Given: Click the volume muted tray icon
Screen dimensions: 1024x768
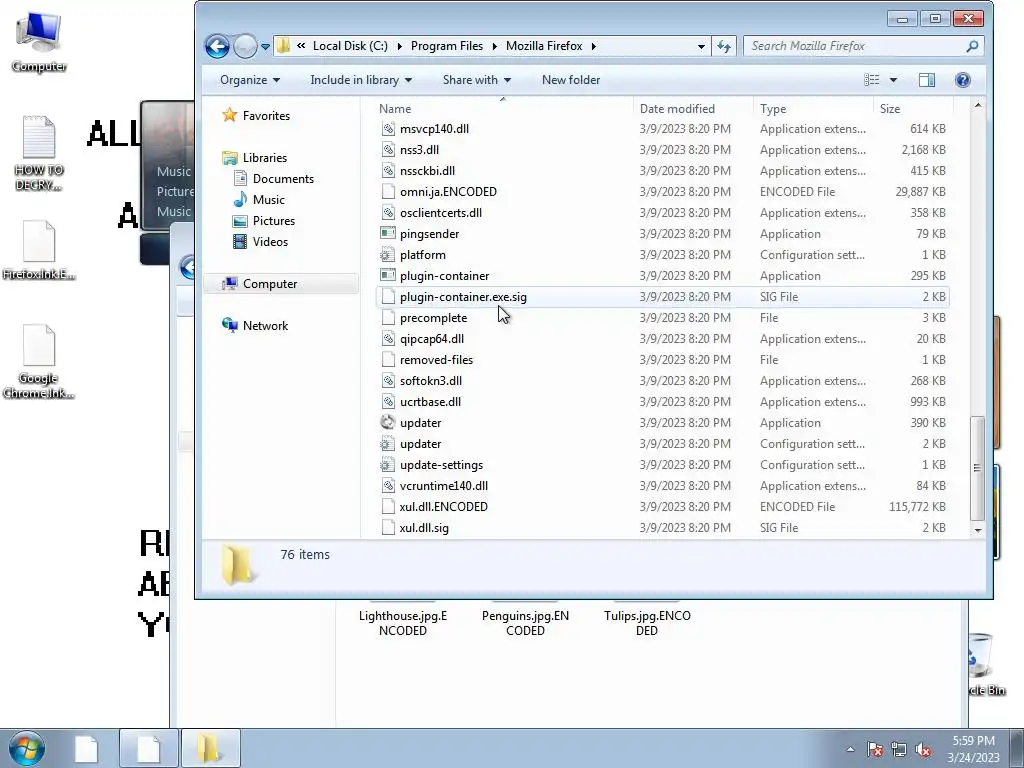Looking at the screenshot, I should point(923,749).
